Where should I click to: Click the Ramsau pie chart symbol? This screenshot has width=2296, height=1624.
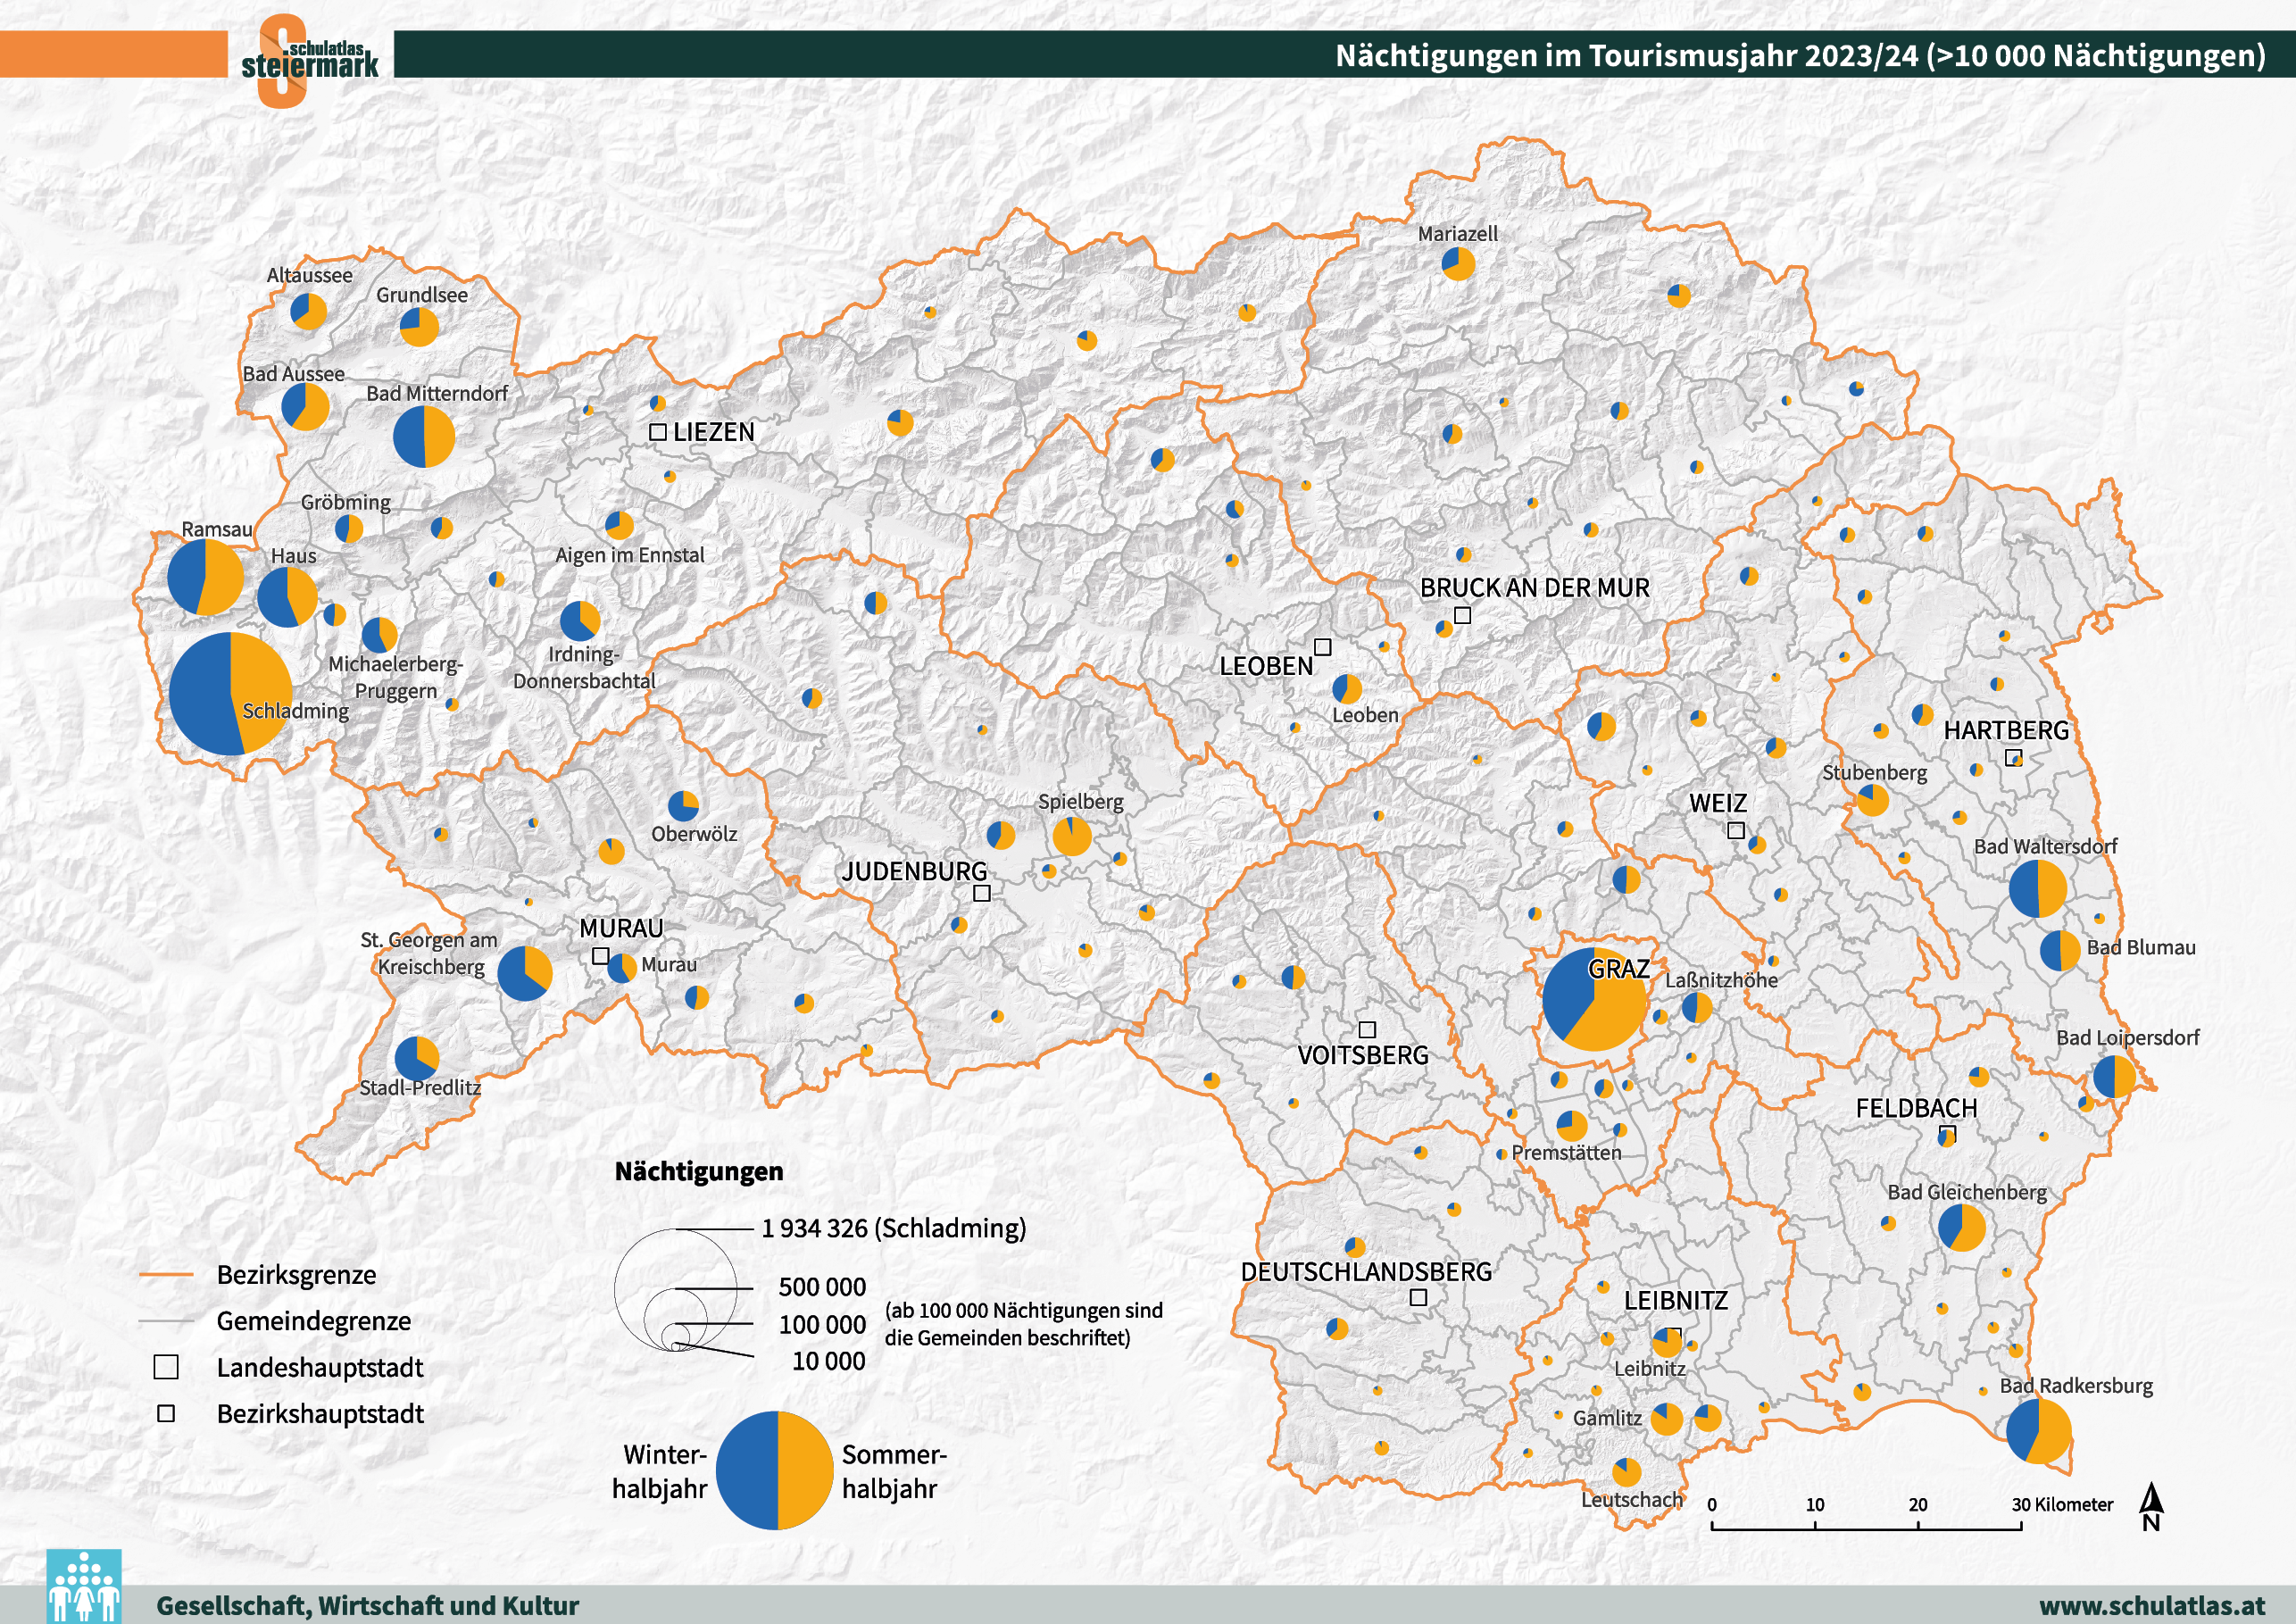click(205, 577)
